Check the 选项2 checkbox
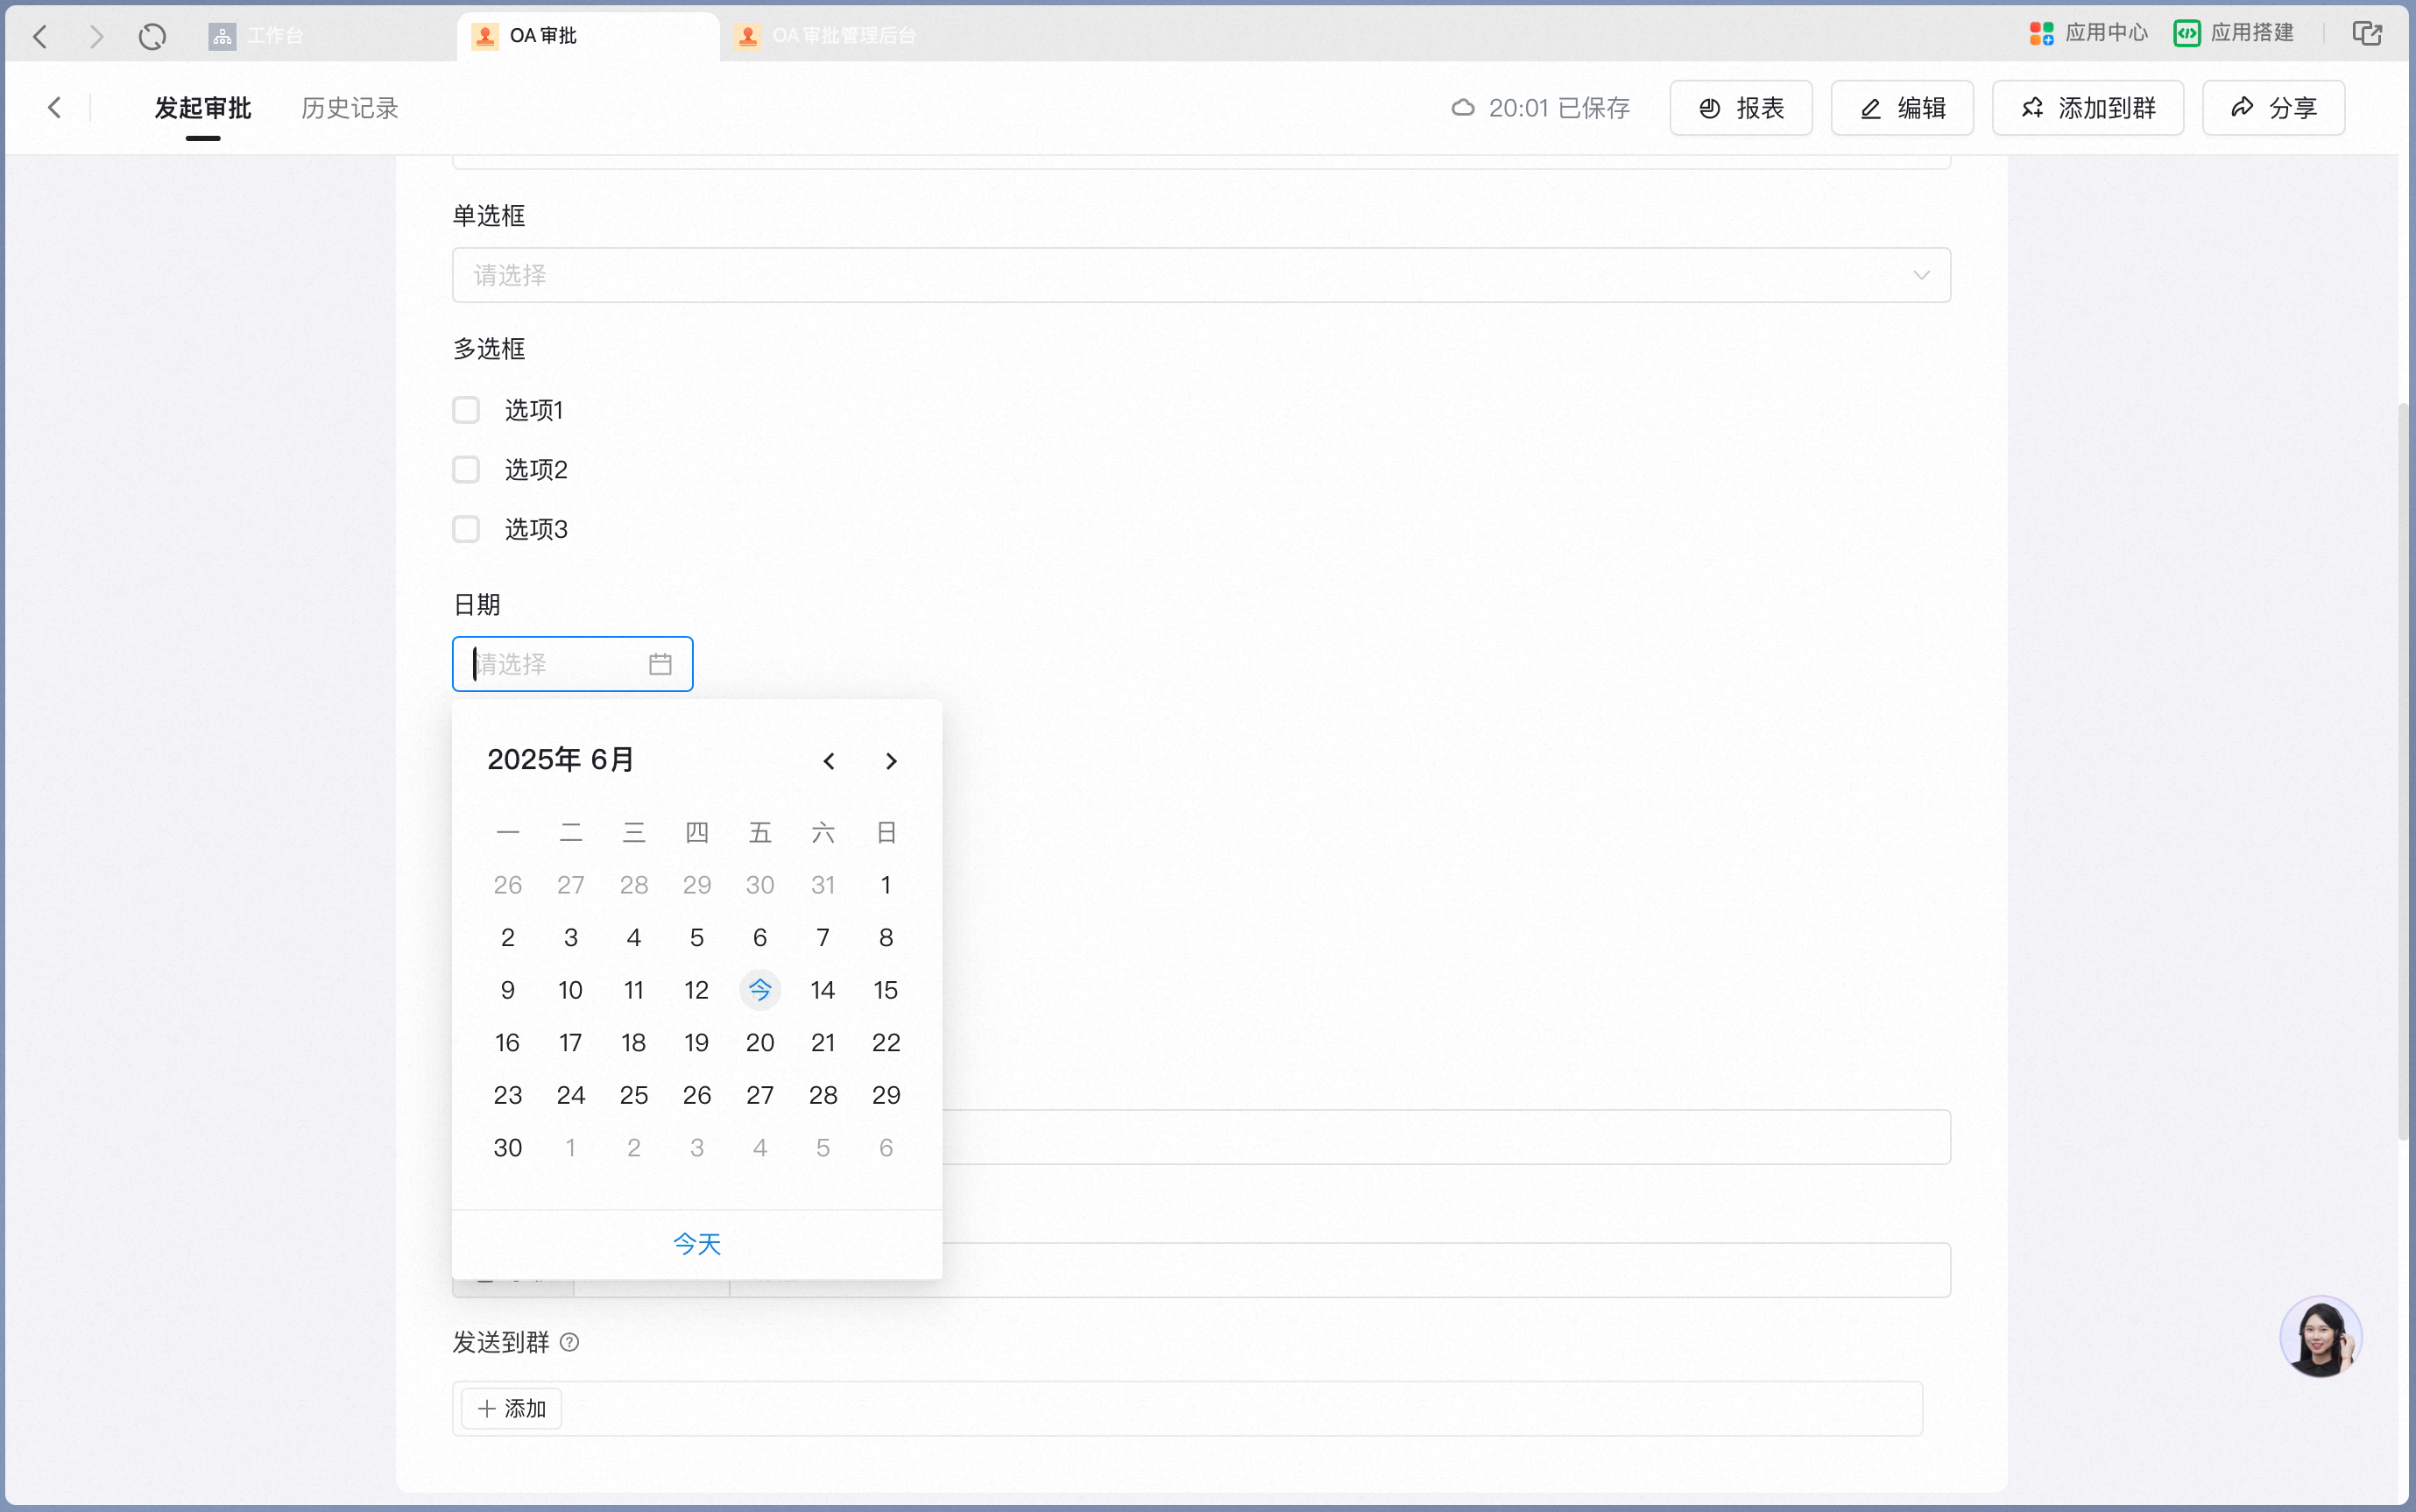Viewport: 2416px width, 1512px height. (466, 469)
